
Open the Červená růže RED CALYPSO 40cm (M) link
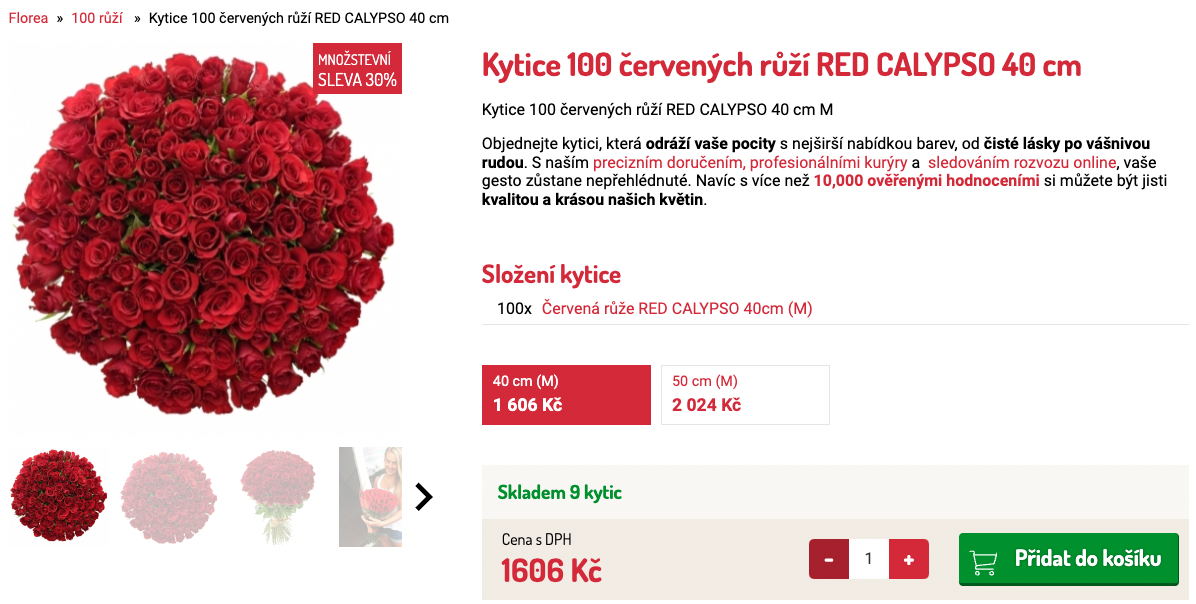click(x=677, y=309)
